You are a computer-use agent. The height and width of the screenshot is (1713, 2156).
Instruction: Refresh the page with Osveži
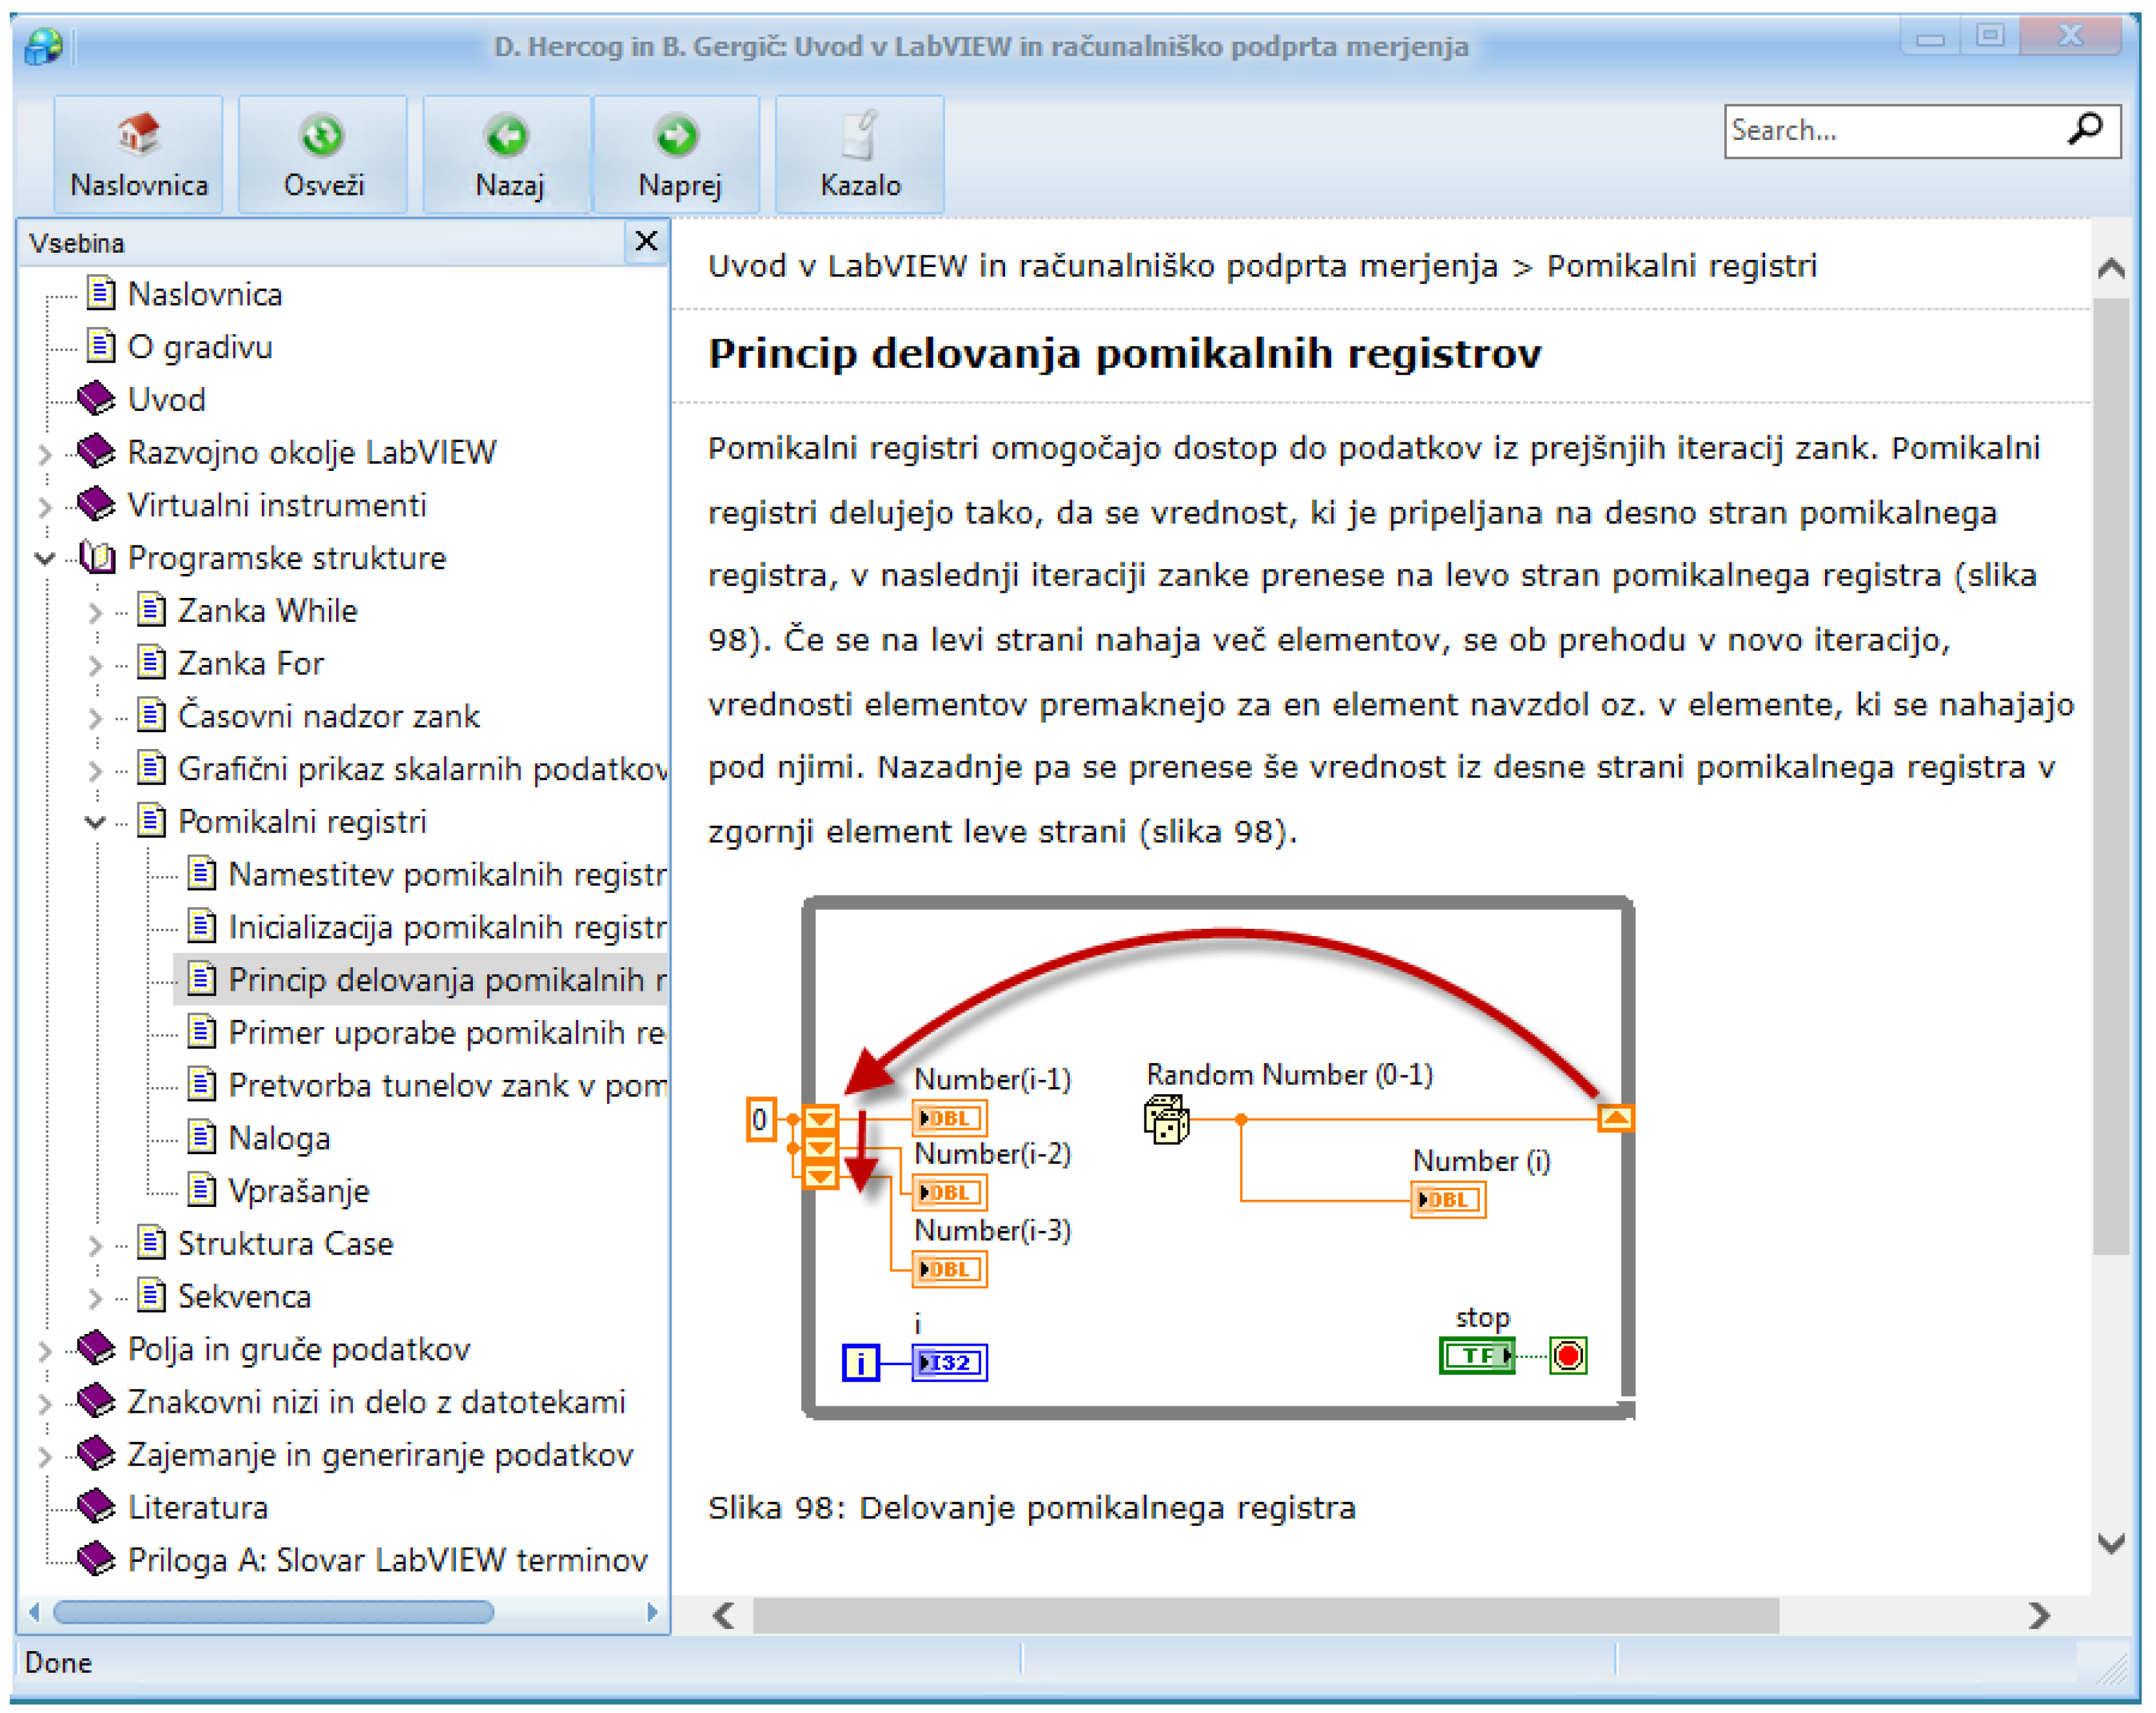tap(323, 154)
